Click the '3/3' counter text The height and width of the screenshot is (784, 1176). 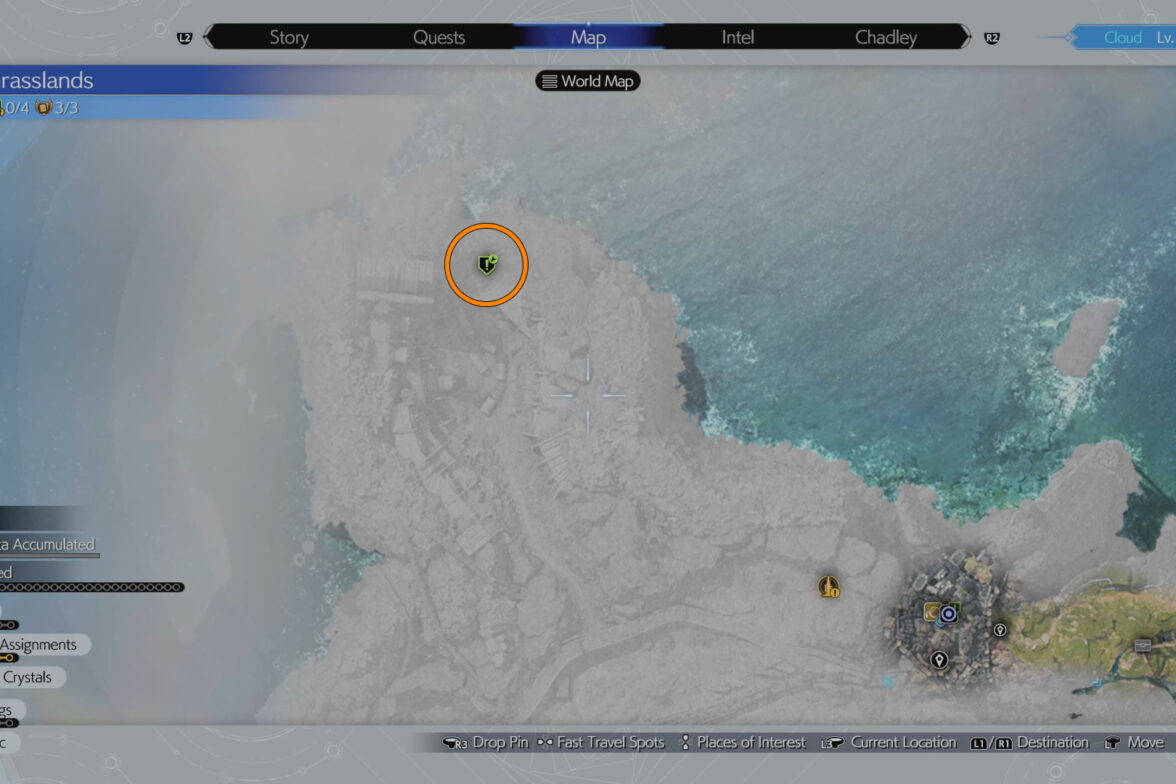point(66,108)
